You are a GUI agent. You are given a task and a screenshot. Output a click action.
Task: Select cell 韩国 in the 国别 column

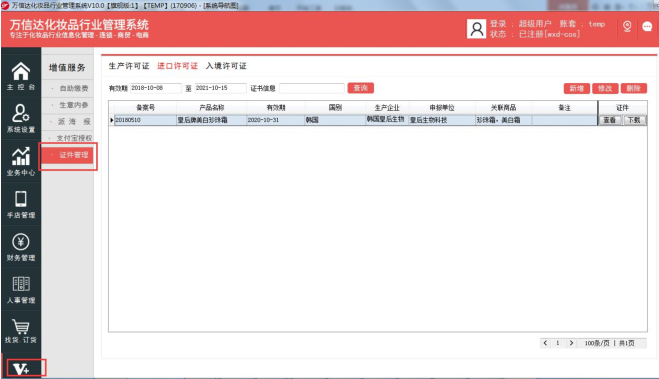(335, 120)
